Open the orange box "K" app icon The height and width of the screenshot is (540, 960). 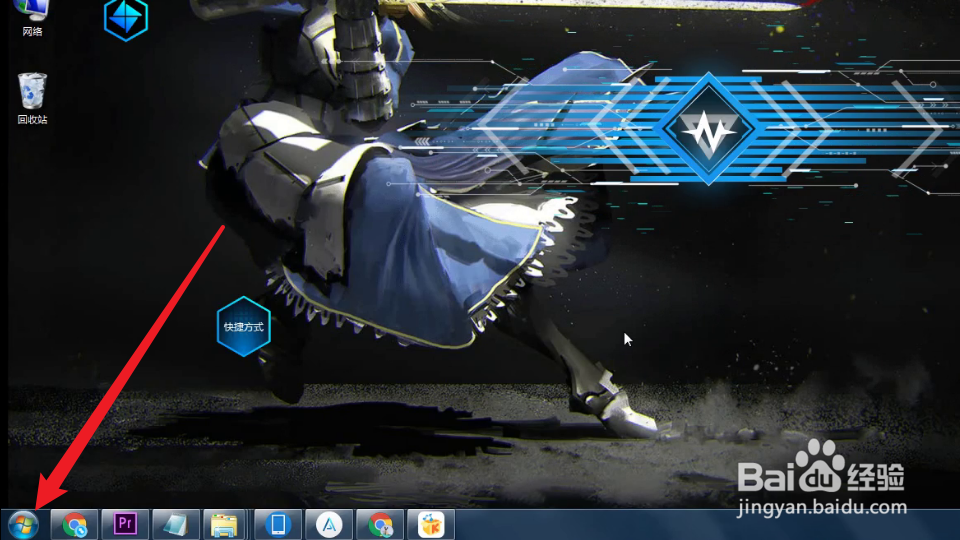click(x=431, y=525)
